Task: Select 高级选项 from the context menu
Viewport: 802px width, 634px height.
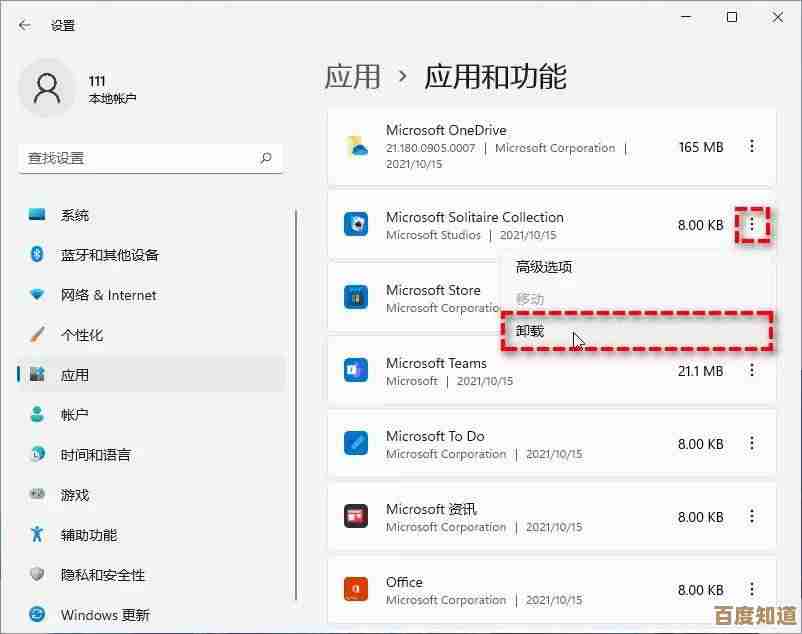Action: [544, 267]
